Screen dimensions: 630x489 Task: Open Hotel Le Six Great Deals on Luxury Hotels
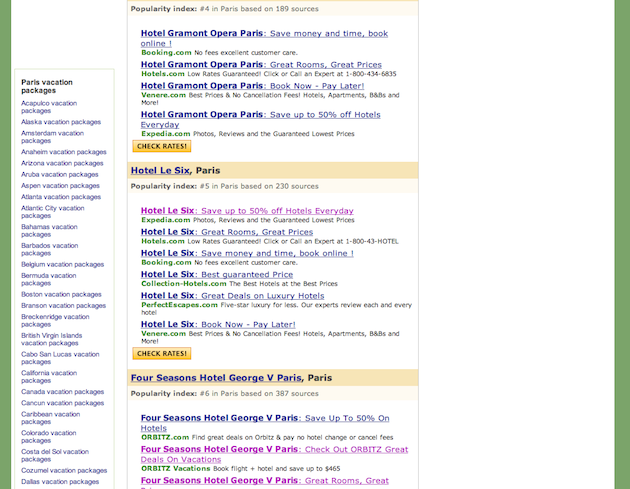[232, 296]
